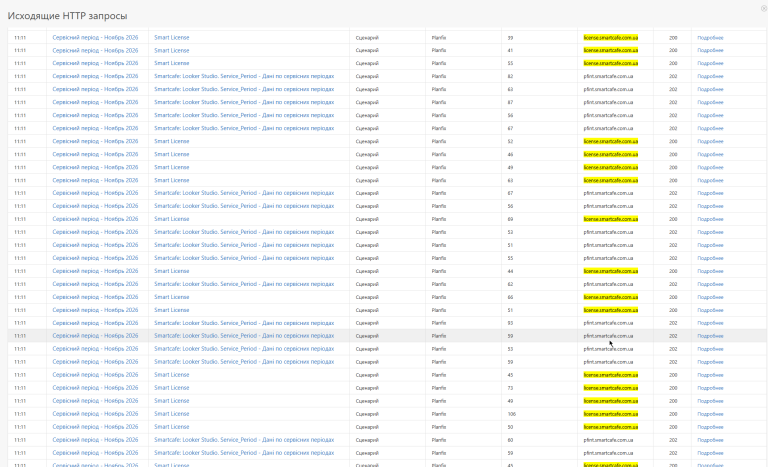Screen dimensions: 768x467
Task: Open Подробнее link in row with value 82
Action: 710,76
